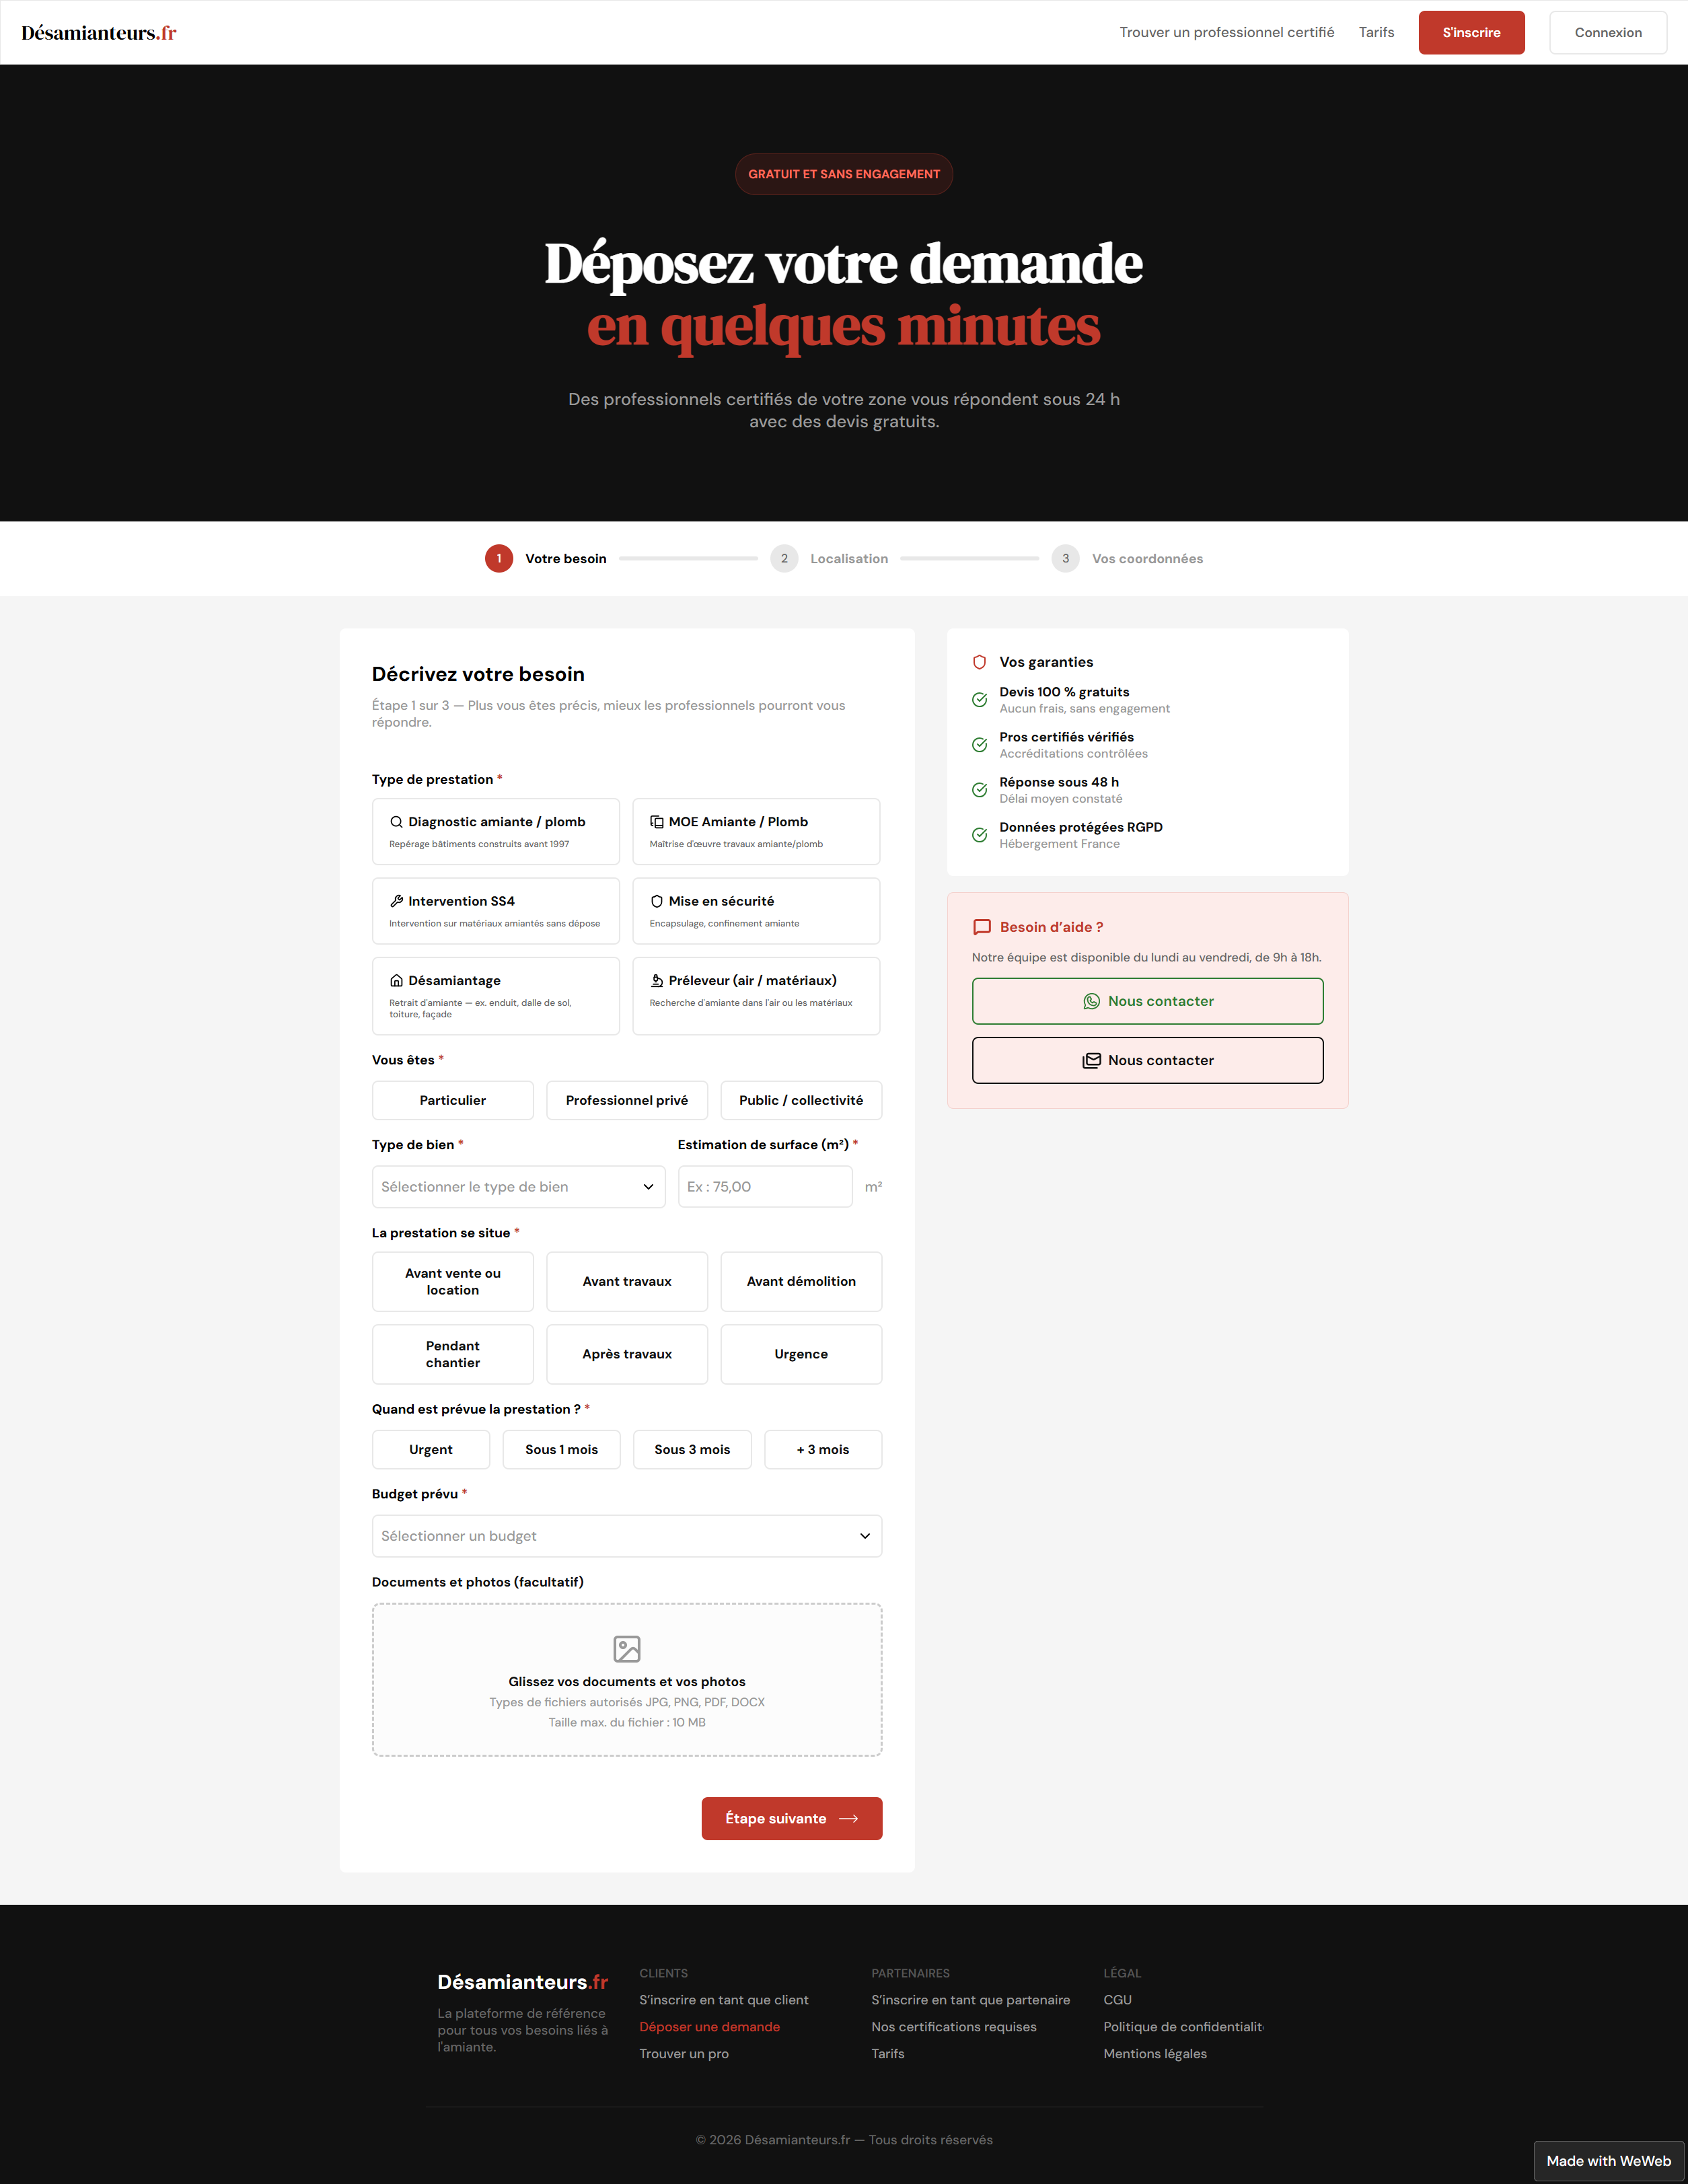Open footer link Politique de confidentialité
This screenshot has height=2184, width=1688.
pos(1183,2027)
